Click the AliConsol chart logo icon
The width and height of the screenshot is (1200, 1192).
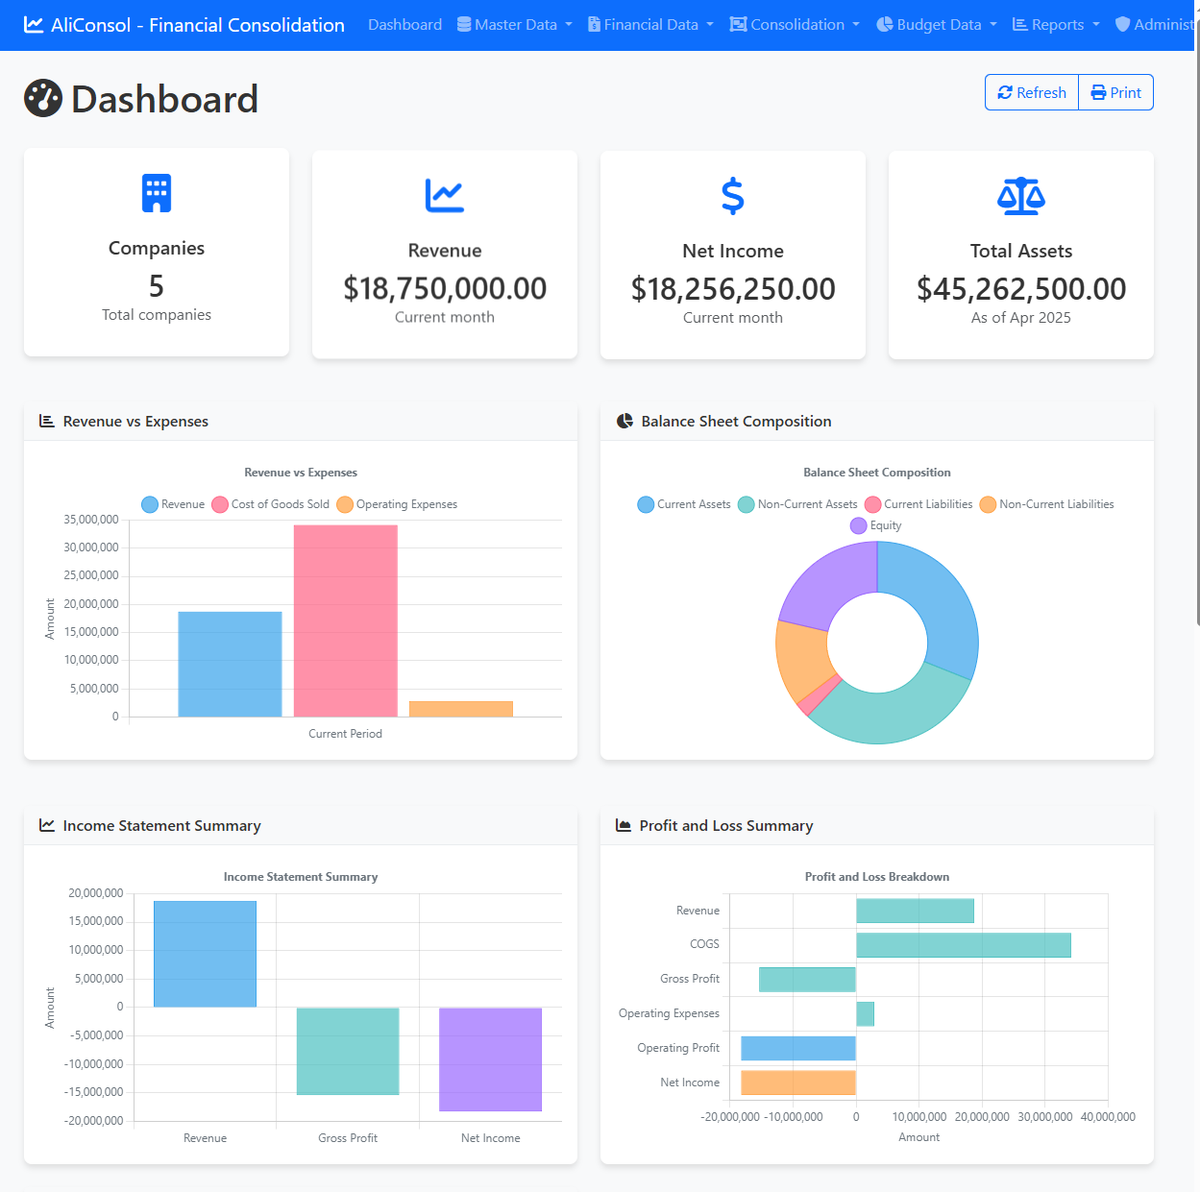[x=34, y=25]
